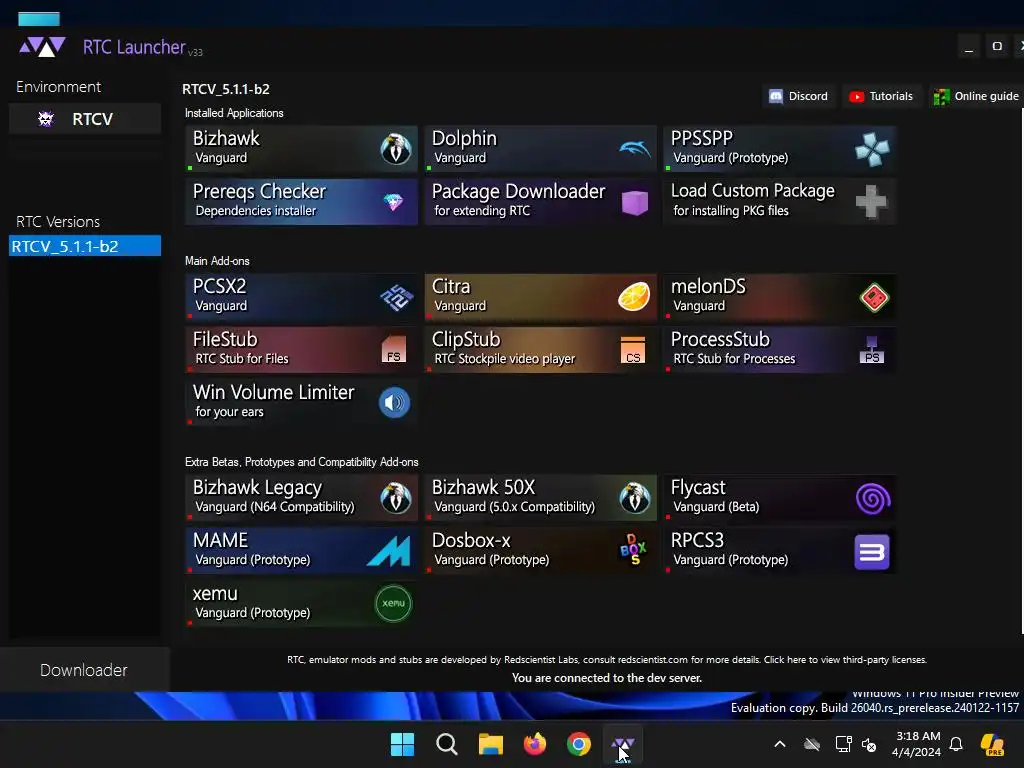Show hidden system tray icons chevron
The height and width of the screenshot is (768, 1024).
(780, 744)
